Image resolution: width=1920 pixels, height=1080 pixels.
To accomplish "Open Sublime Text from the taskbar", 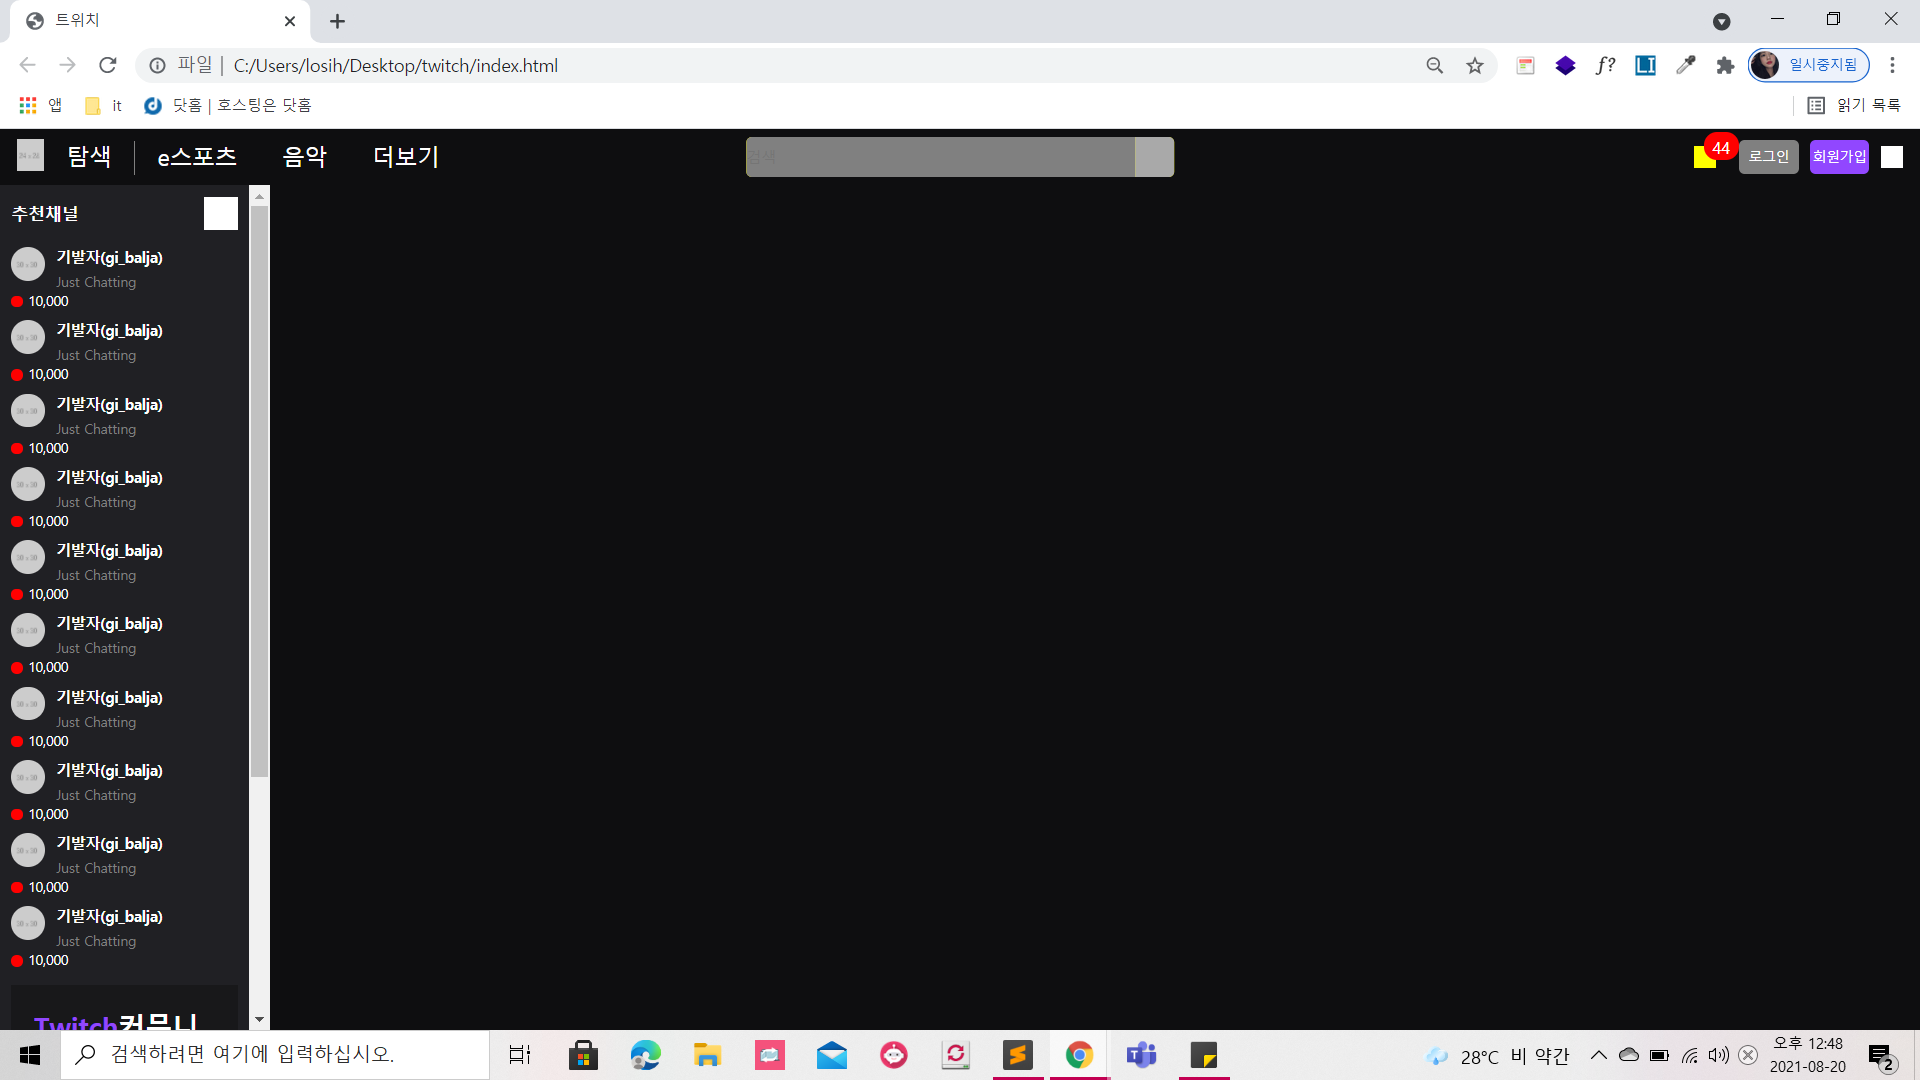I will tap(1017, 1055).
